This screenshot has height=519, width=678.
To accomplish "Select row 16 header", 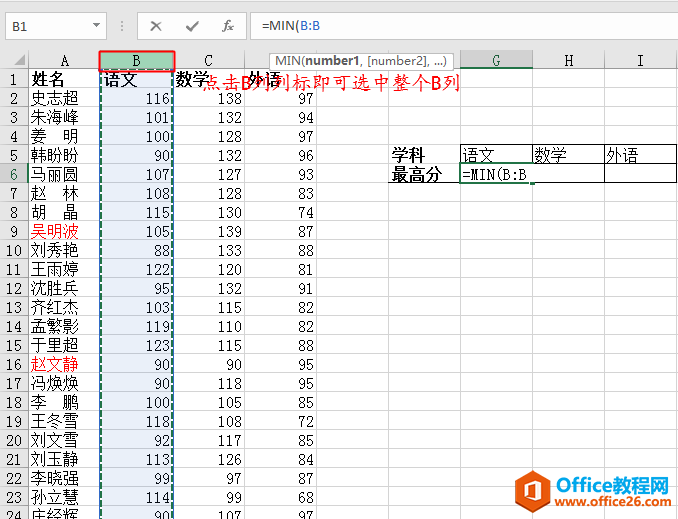I will coord(14,365).
